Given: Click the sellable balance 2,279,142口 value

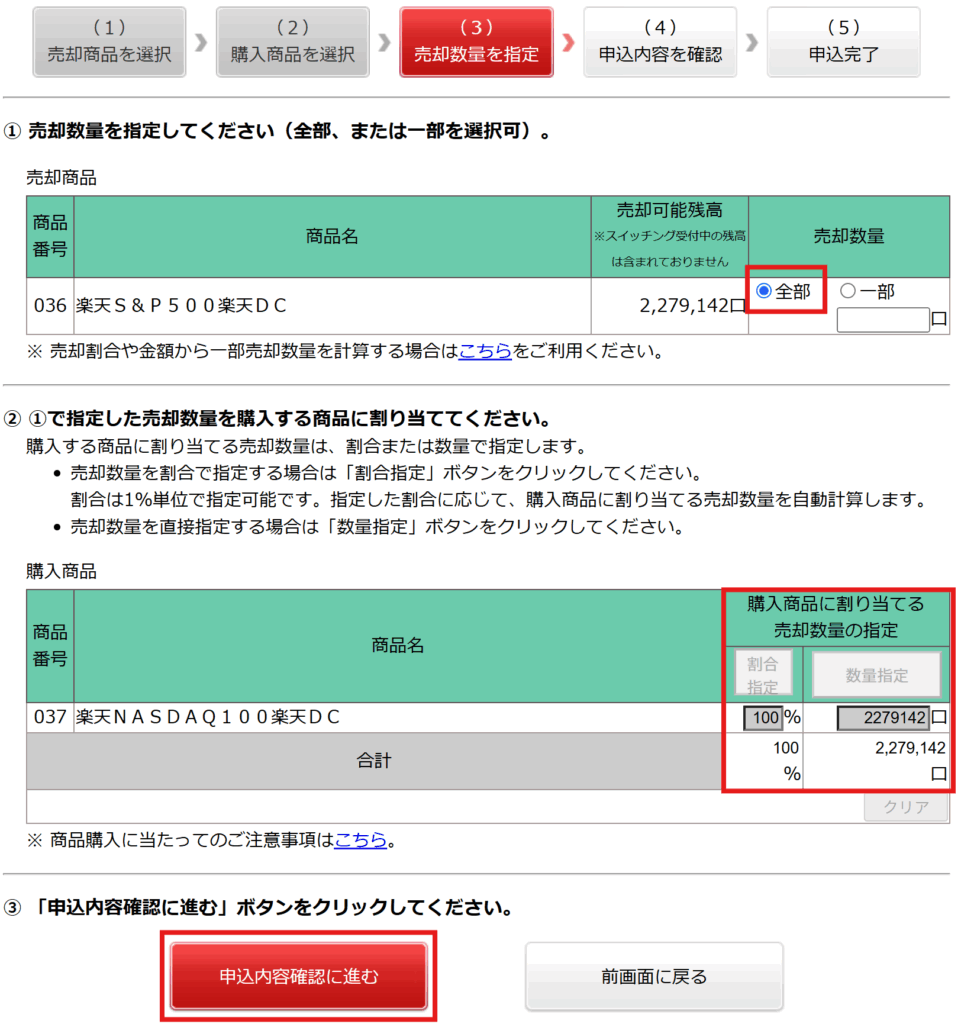Looking at the screenshot, I should [693, 306].
